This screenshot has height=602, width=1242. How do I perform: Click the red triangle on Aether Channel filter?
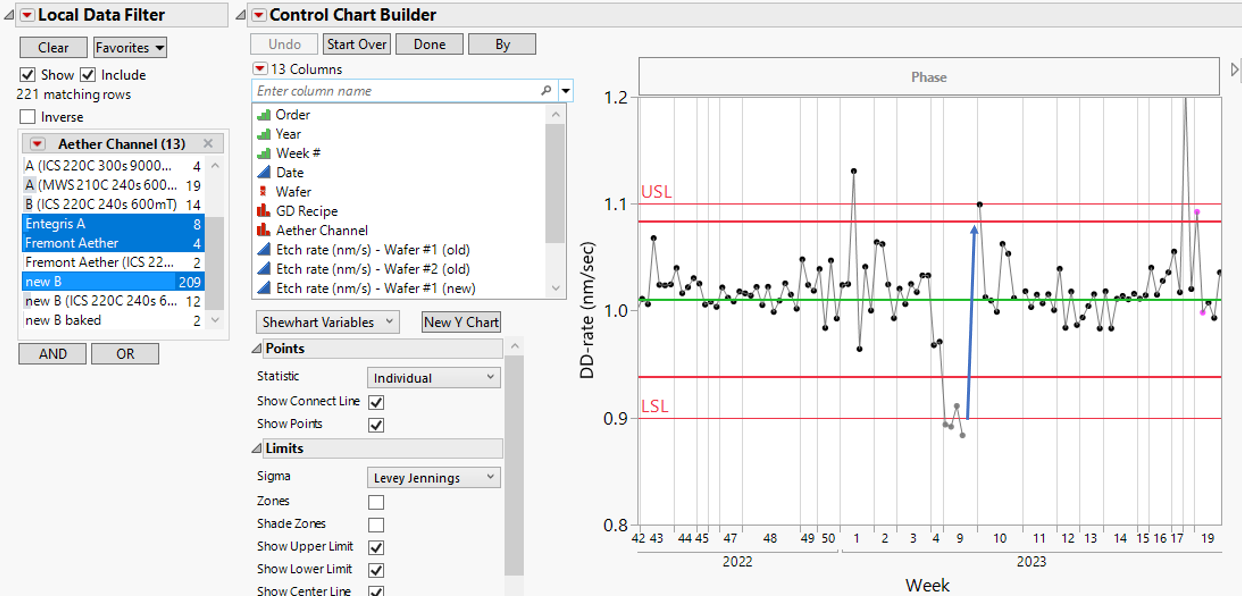[x=37, y=143]
